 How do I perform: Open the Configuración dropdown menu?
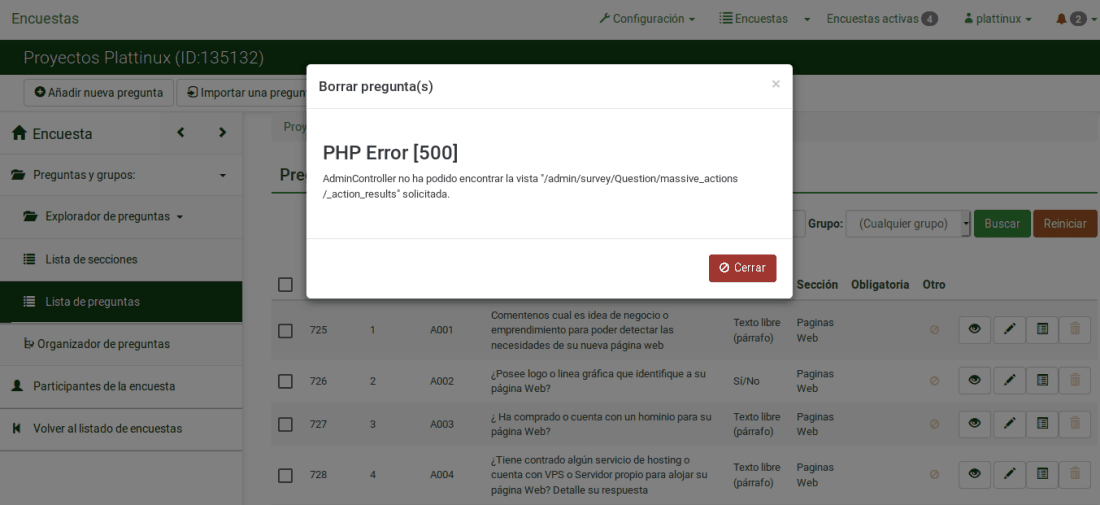647,19
